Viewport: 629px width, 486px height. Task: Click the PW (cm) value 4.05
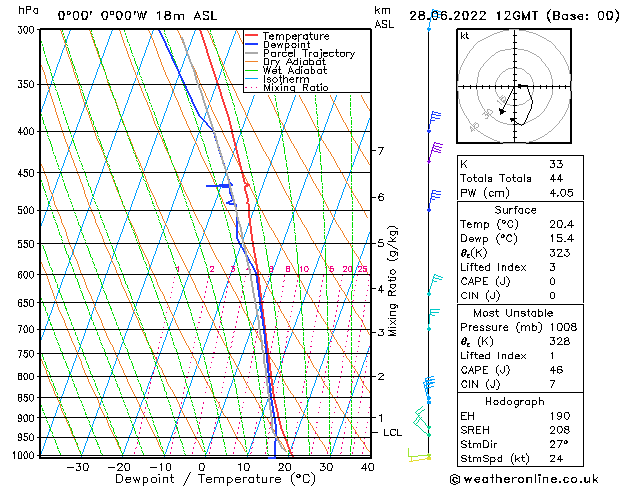click(561, 193)
